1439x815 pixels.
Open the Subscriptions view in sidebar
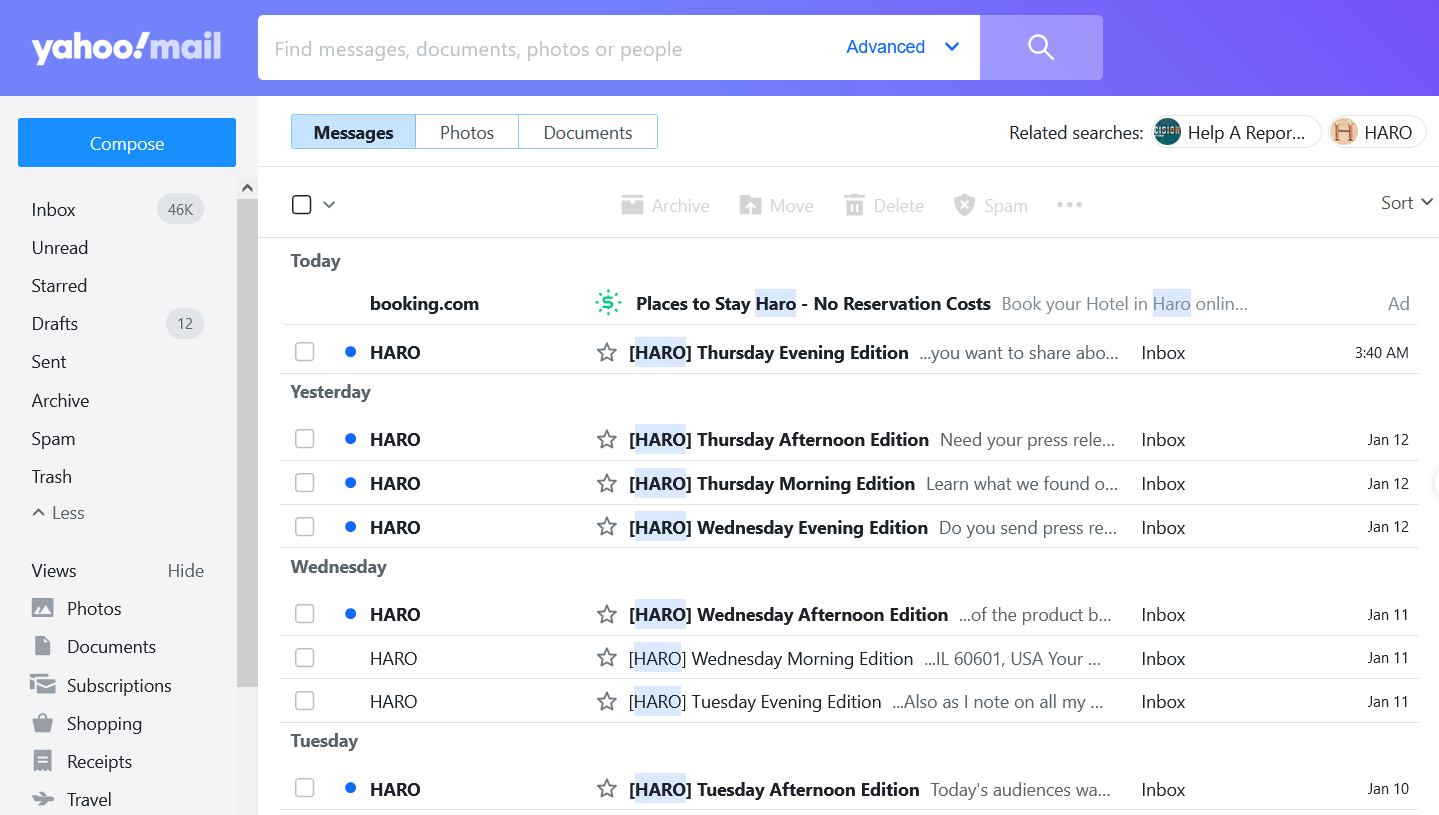click(x=101, y=685)
